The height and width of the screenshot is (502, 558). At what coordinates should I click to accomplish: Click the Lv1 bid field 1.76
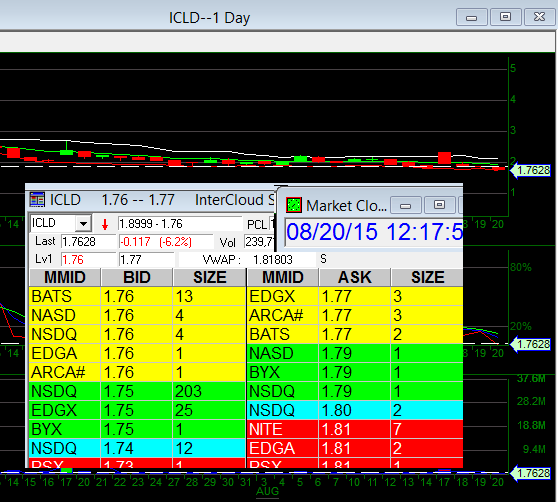(89, 259)
